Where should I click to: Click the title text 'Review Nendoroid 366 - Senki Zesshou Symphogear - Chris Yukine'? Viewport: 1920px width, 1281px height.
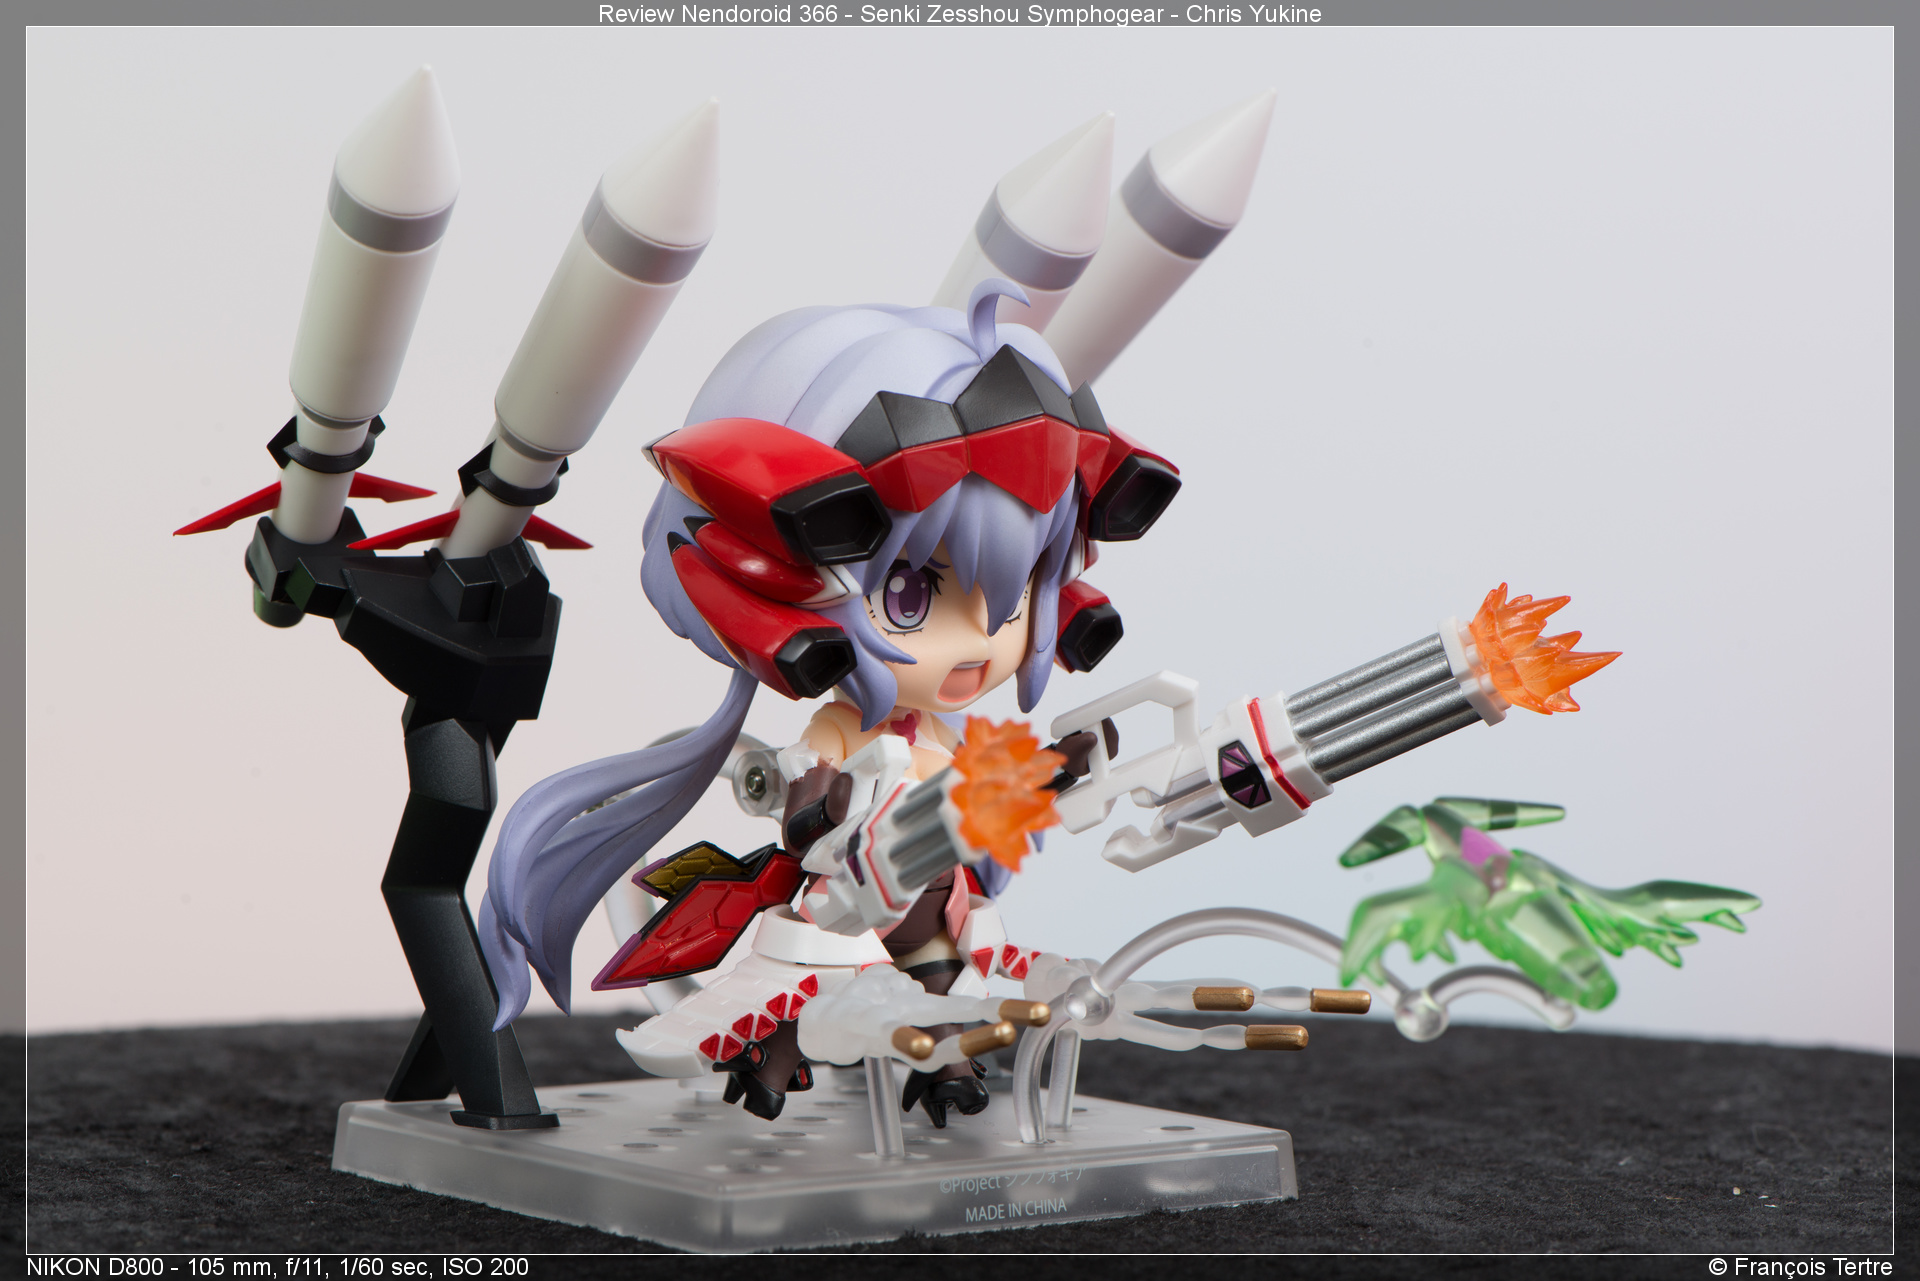(x=960, y=14)
